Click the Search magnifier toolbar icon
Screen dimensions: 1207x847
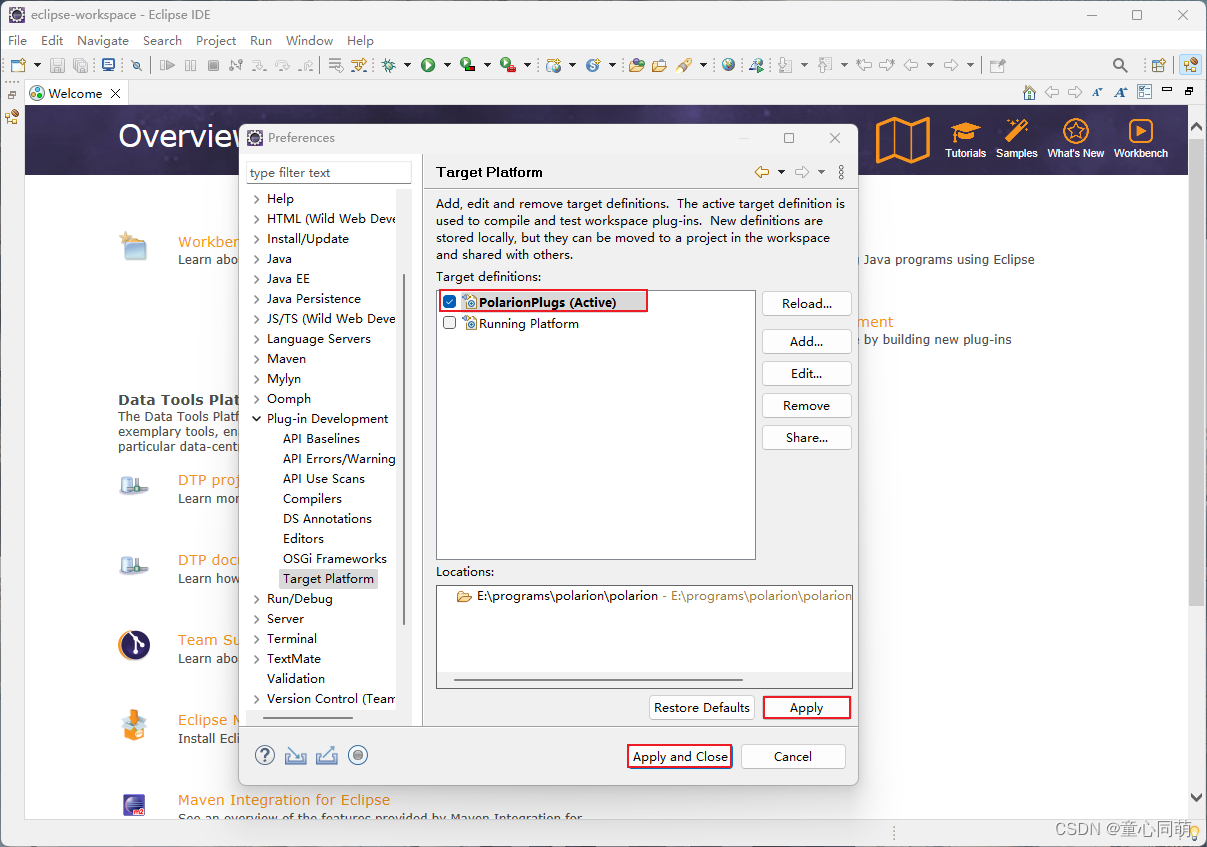click(1120, 65)
